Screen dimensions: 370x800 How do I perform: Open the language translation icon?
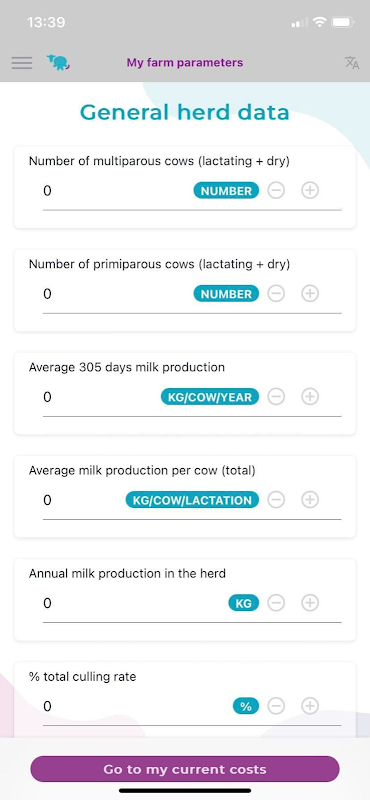pos(352,63)
